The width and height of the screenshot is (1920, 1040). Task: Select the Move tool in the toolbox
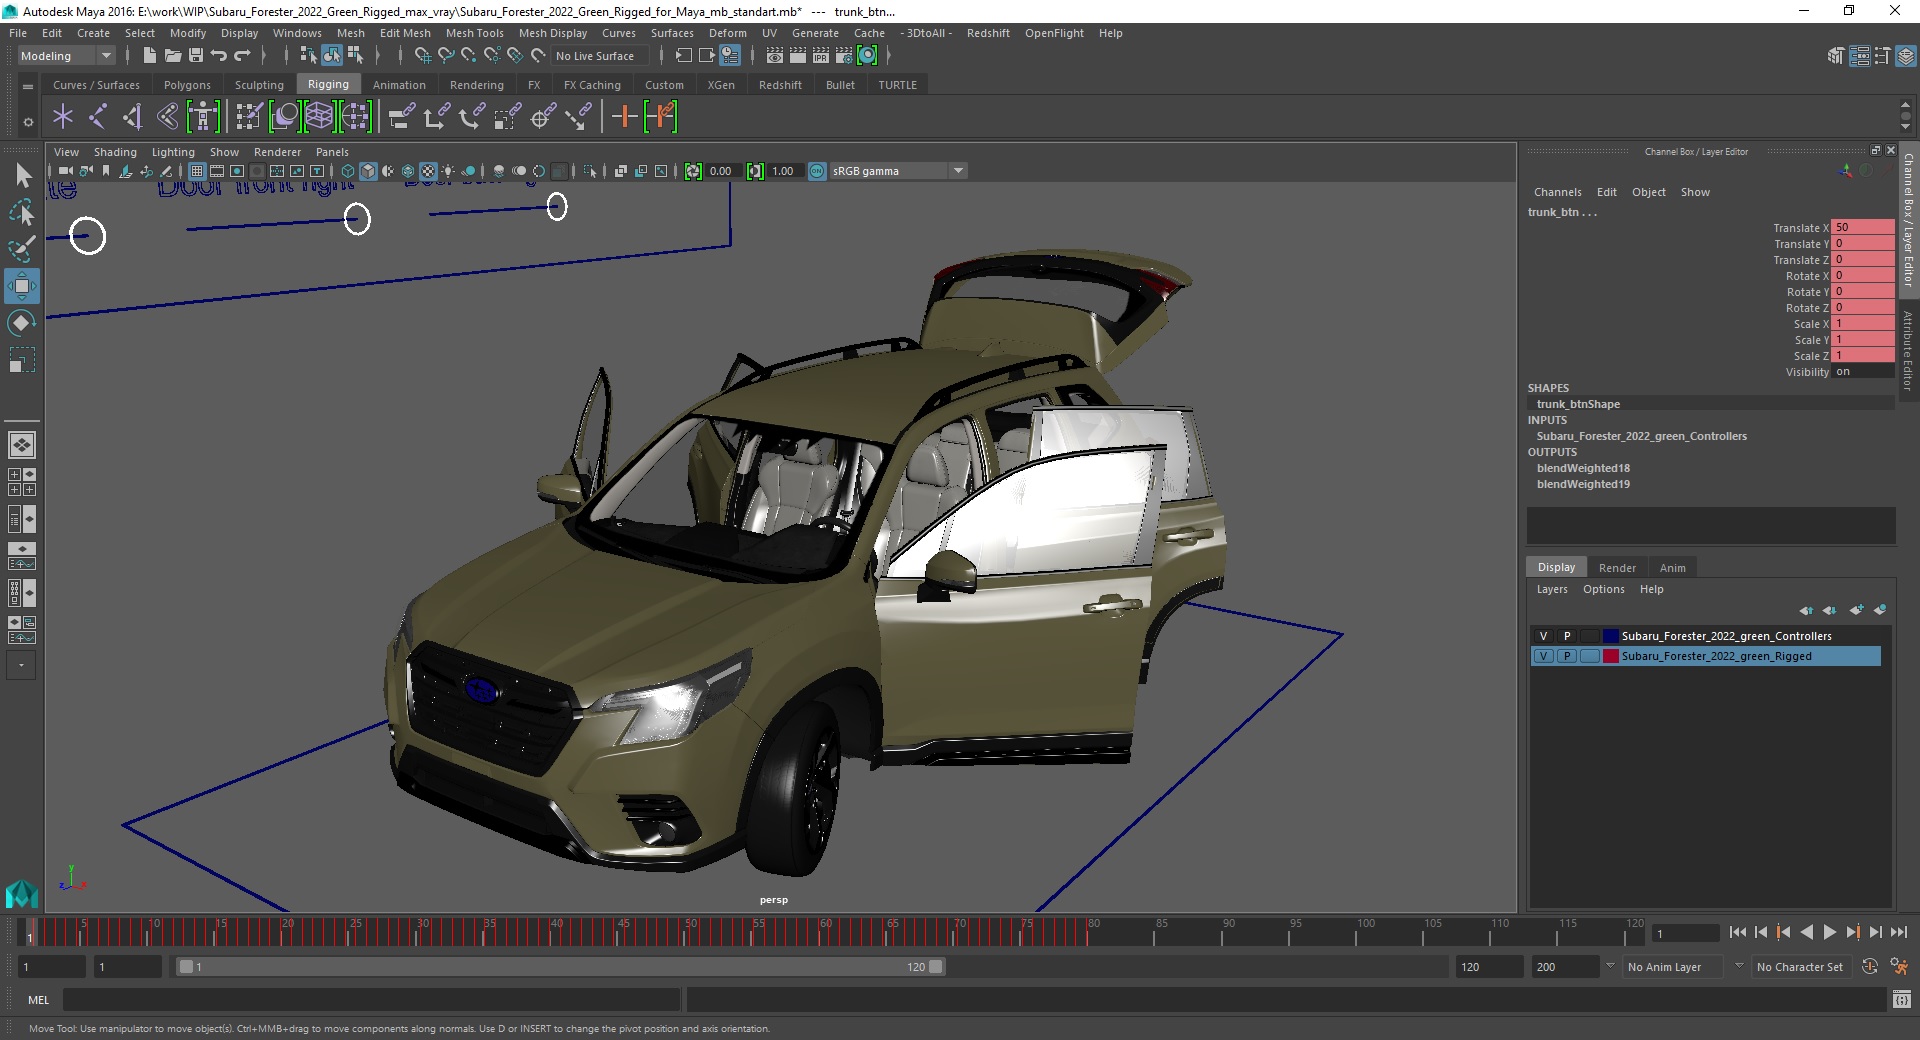click(x=22, y=286)
